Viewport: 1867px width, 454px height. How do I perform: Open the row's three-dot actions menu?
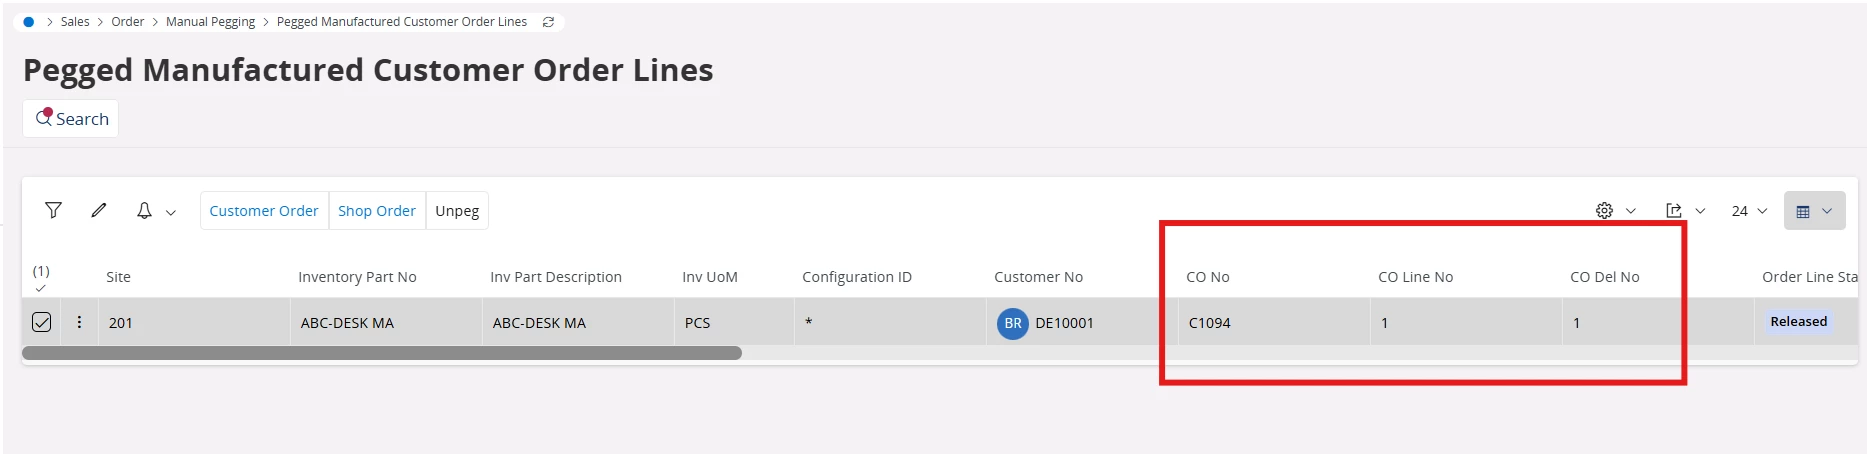click(80, 322)
